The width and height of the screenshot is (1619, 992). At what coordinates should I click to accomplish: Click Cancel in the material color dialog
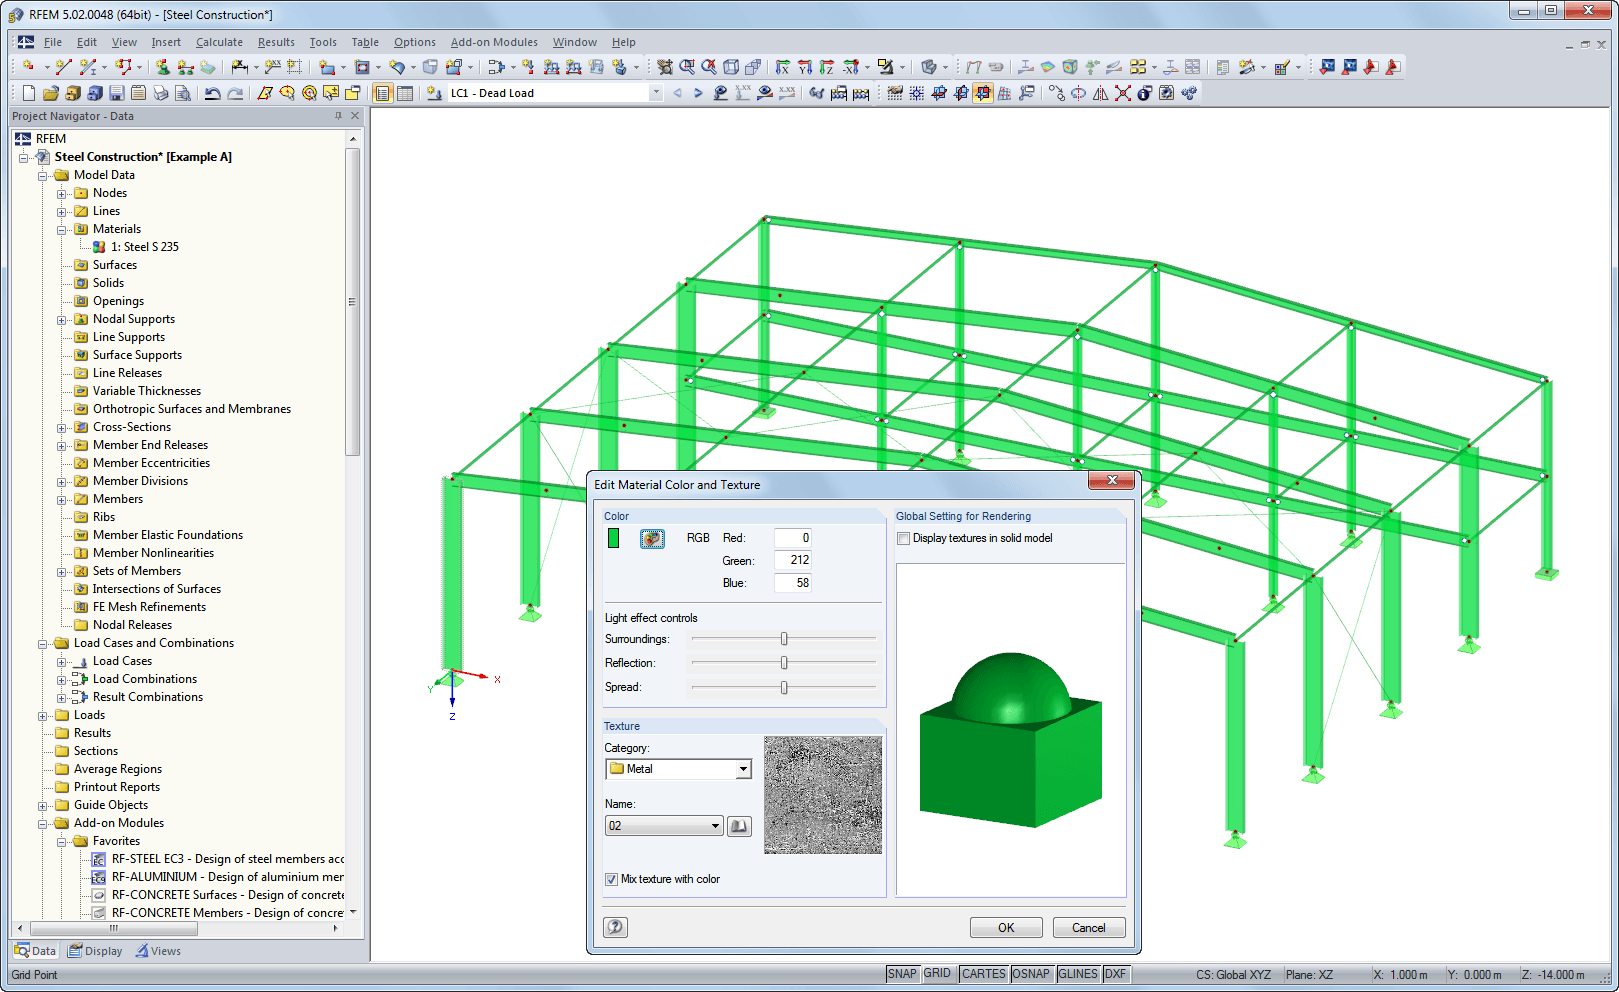(x=1089, y=927)
